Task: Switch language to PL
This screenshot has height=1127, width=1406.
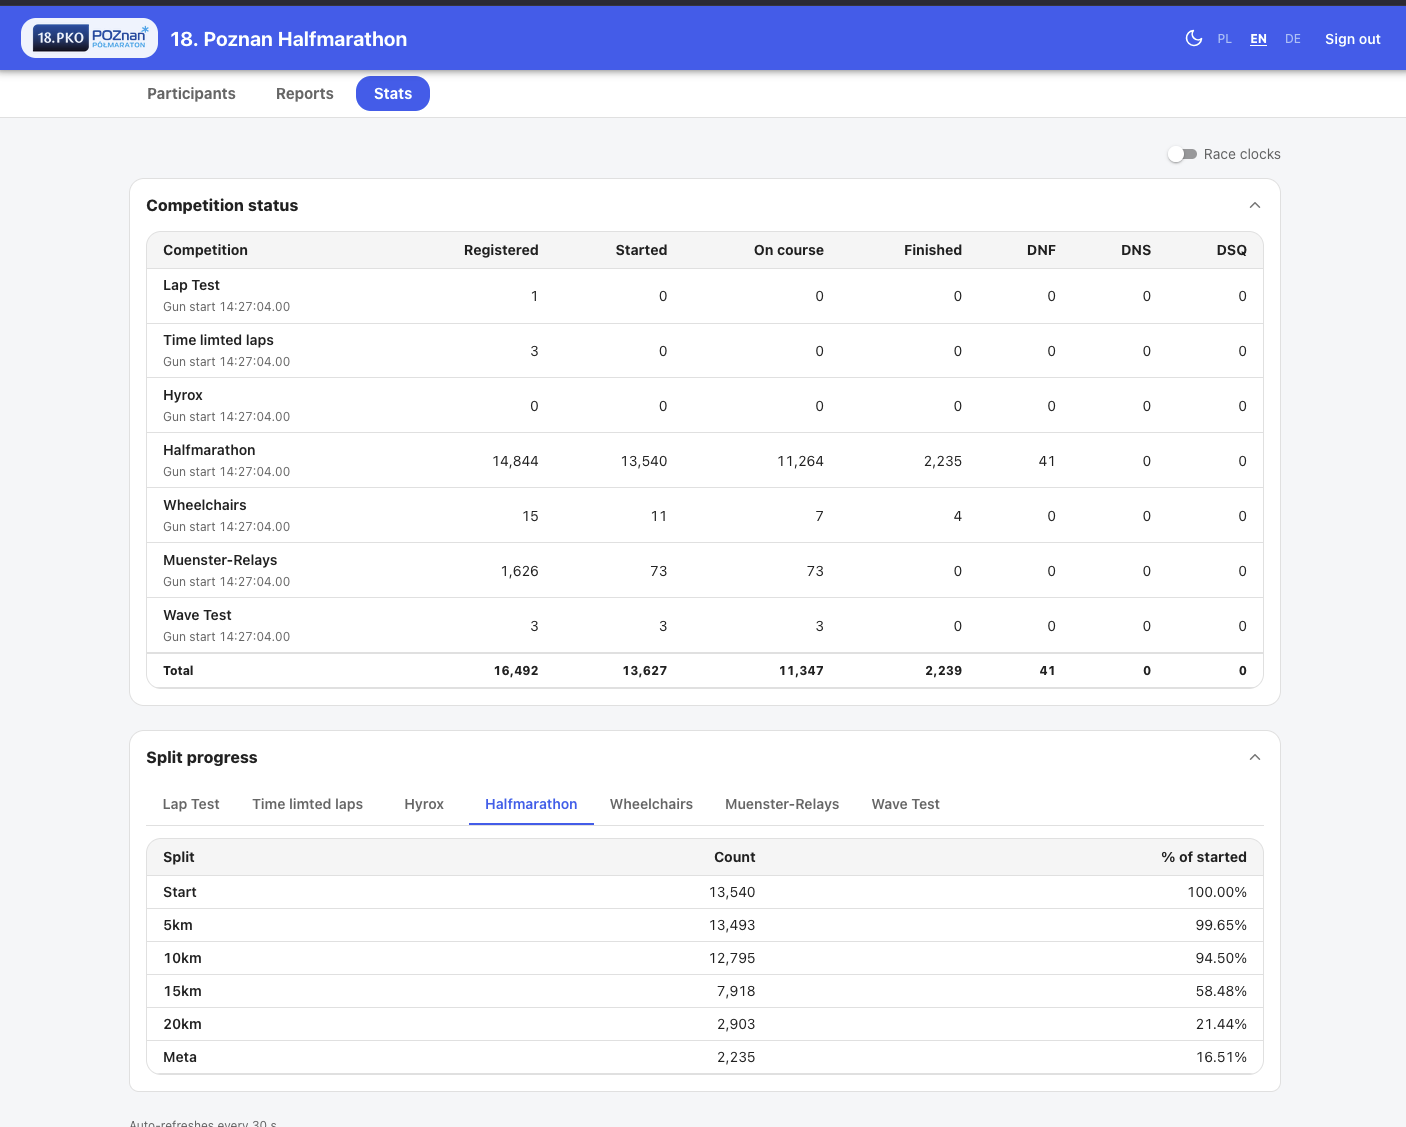Action: coord(1225,39)
